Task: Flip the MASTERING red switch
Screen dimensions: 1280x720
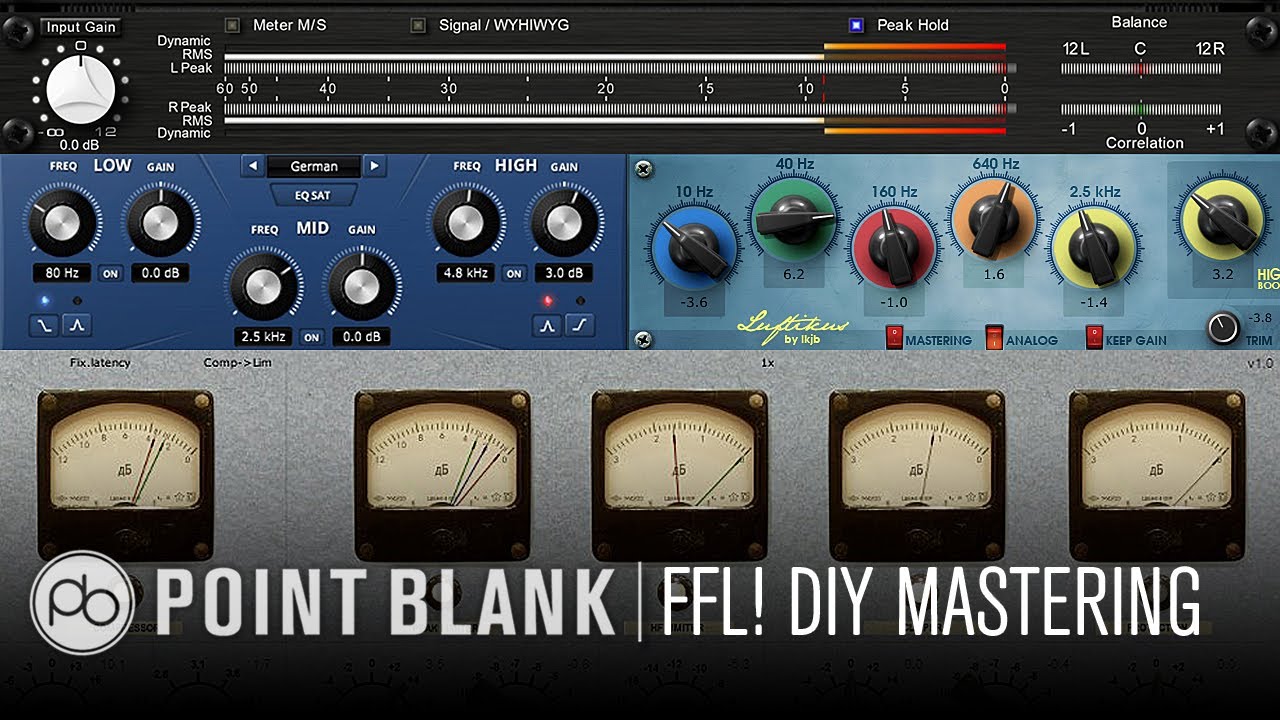Action: coord(894,338)
